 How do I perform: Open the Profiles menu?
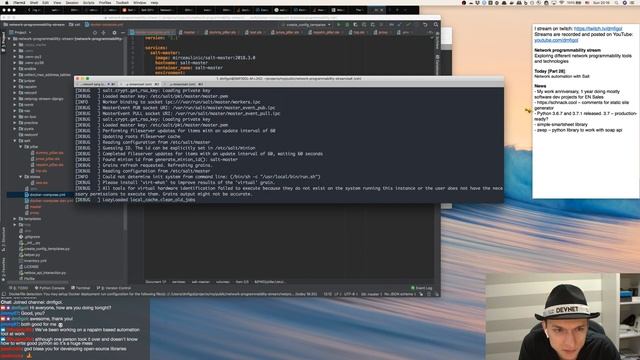[x=105, y=2]
